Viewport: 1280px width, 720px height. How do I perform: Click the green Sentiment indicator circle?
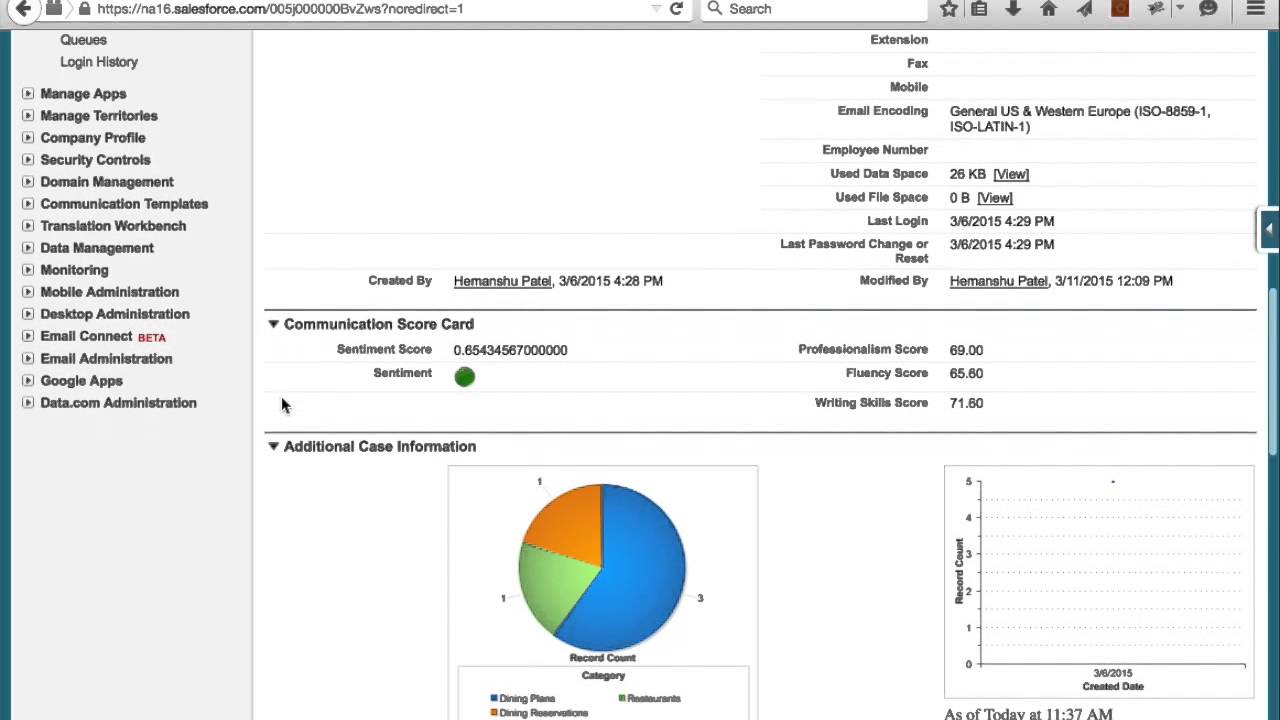pos(464,376)
